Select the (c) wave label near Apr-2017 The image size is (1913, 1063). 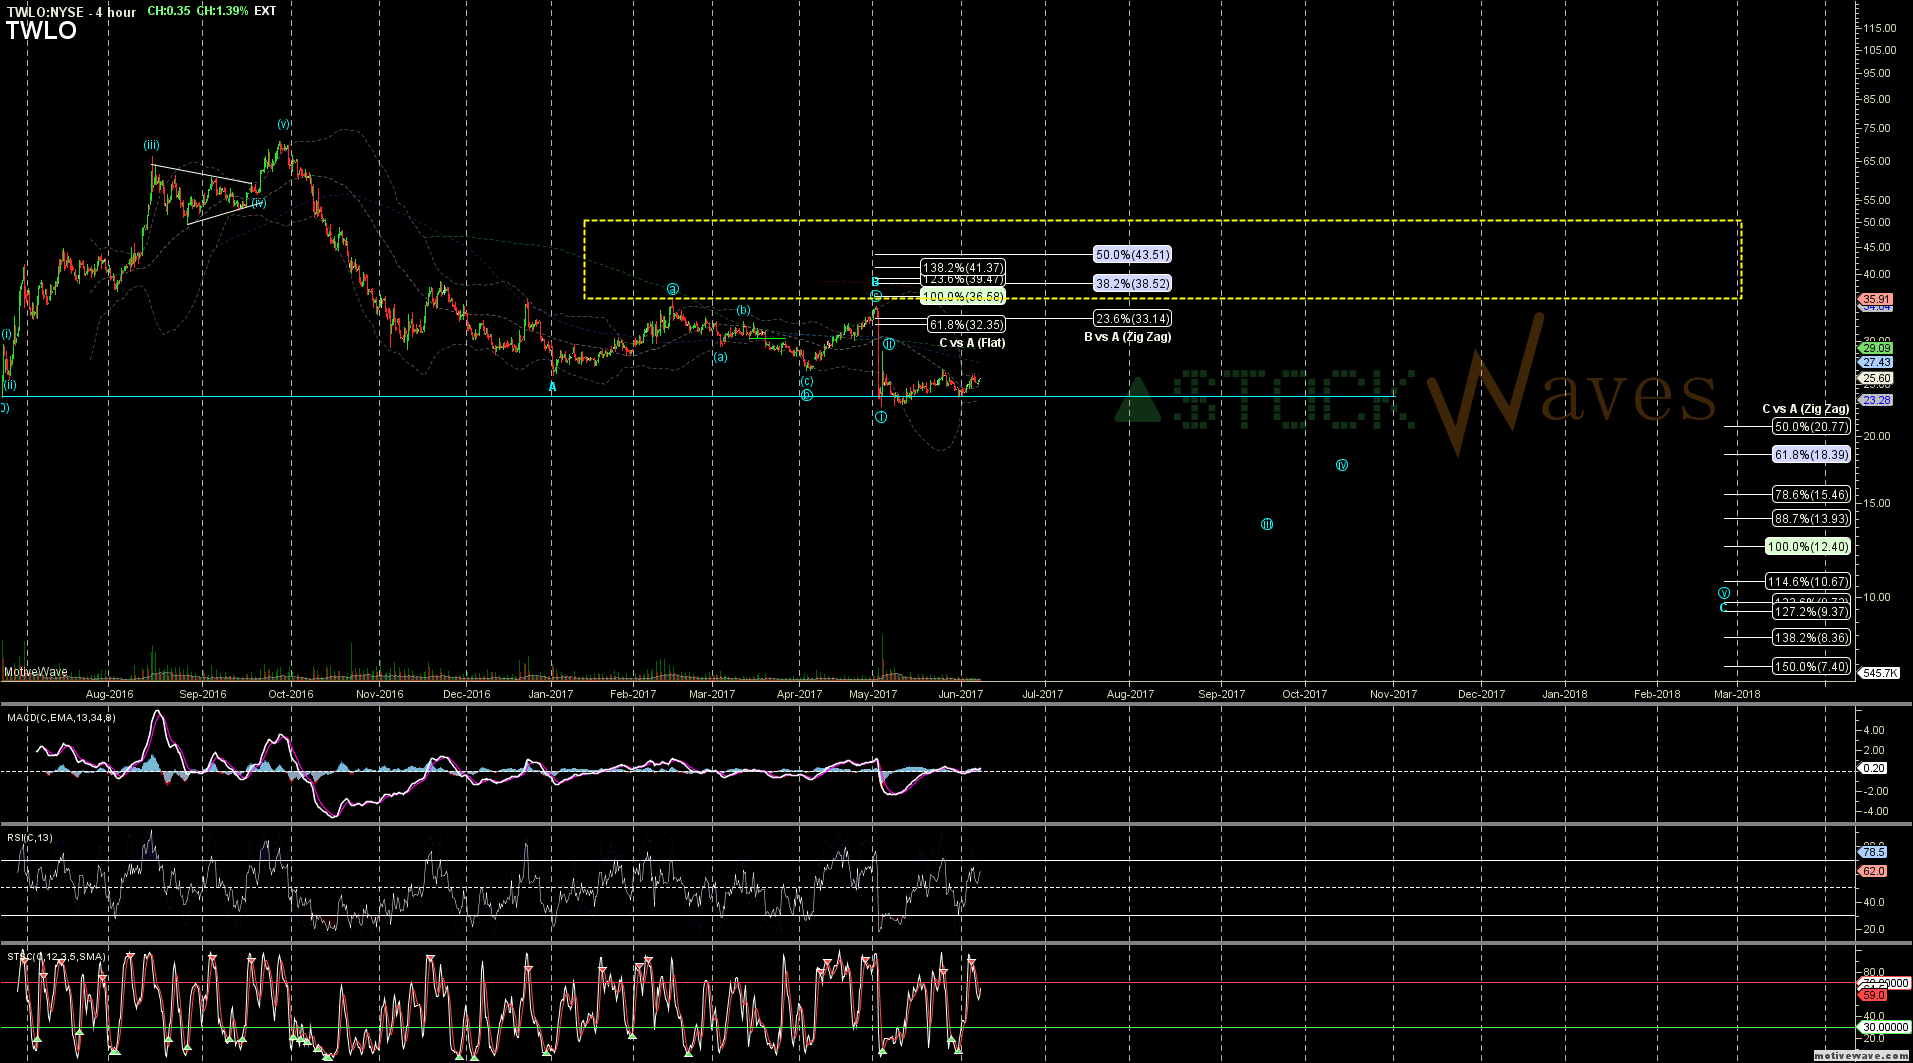tap(806, 381)
